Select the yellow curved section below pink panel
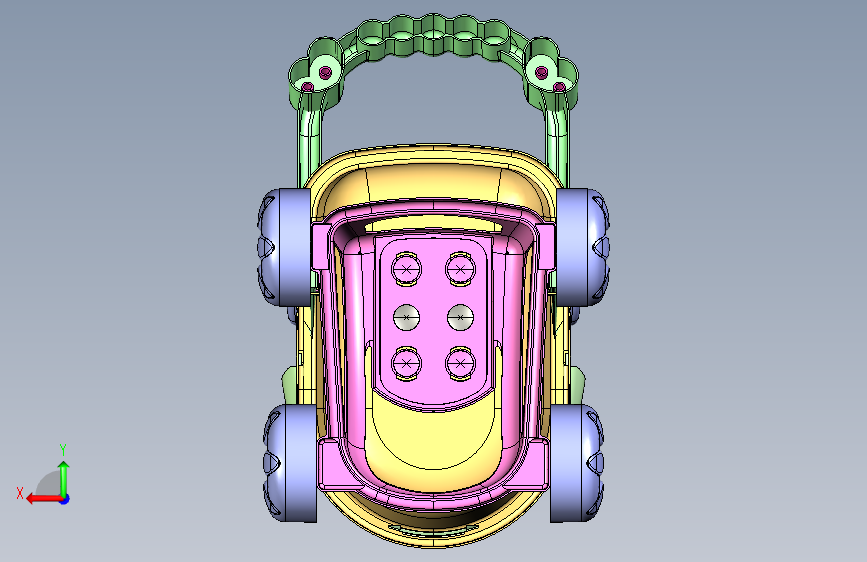 coord(433,443)
